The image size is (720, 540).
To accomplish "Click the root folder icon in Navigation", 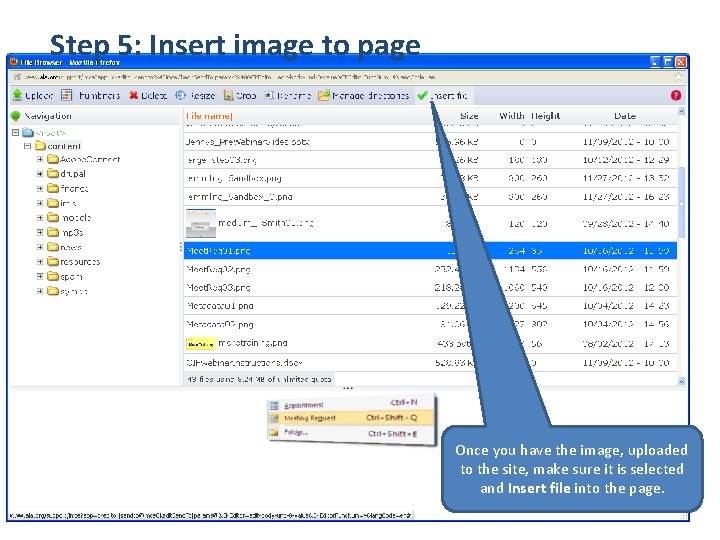I will click(x=28, y=132).
